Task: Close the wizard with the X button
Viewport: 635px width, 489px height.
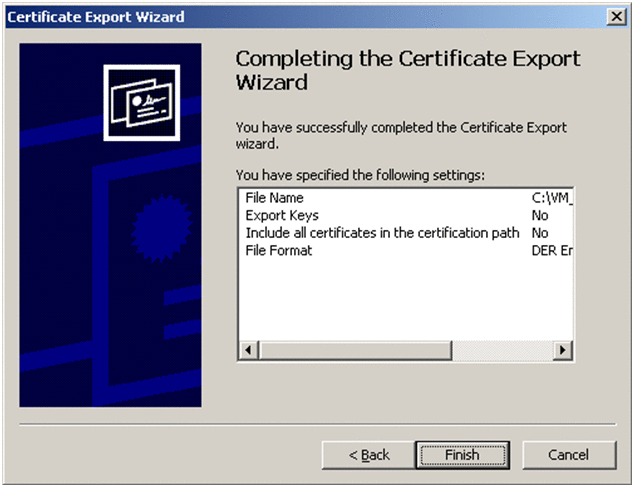Action: coord(616,17)
